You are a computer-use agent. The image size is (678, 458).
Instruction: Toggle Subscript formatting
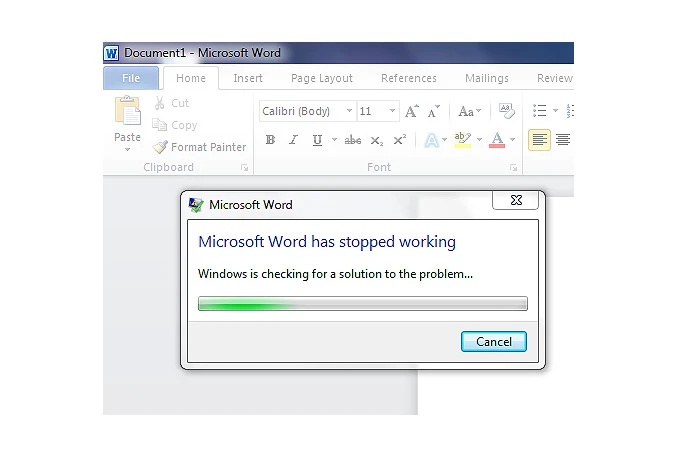376,141
